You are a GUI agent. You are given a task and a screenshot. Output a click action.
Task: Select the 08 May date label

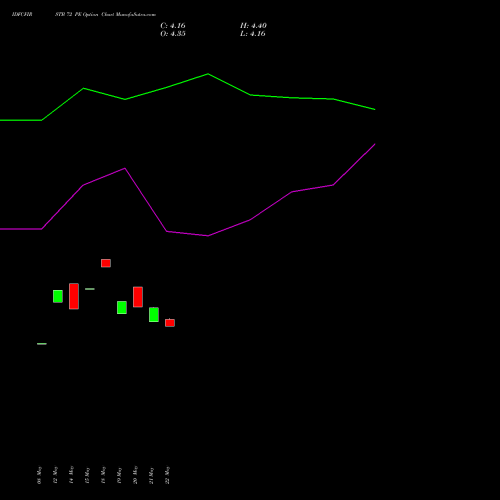pyautogui.click(x=39, y=475)
